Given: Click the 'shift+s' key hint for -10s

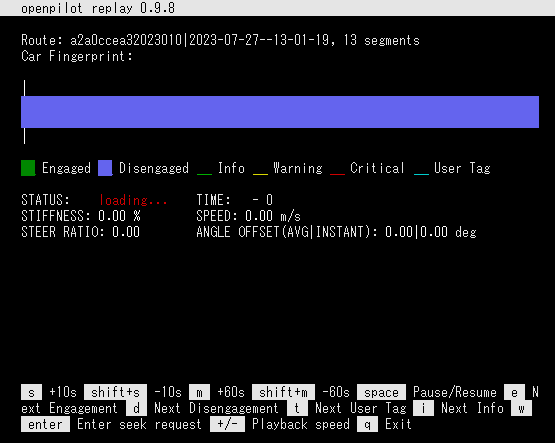Looking at the screenshot, I should [115, 392].
